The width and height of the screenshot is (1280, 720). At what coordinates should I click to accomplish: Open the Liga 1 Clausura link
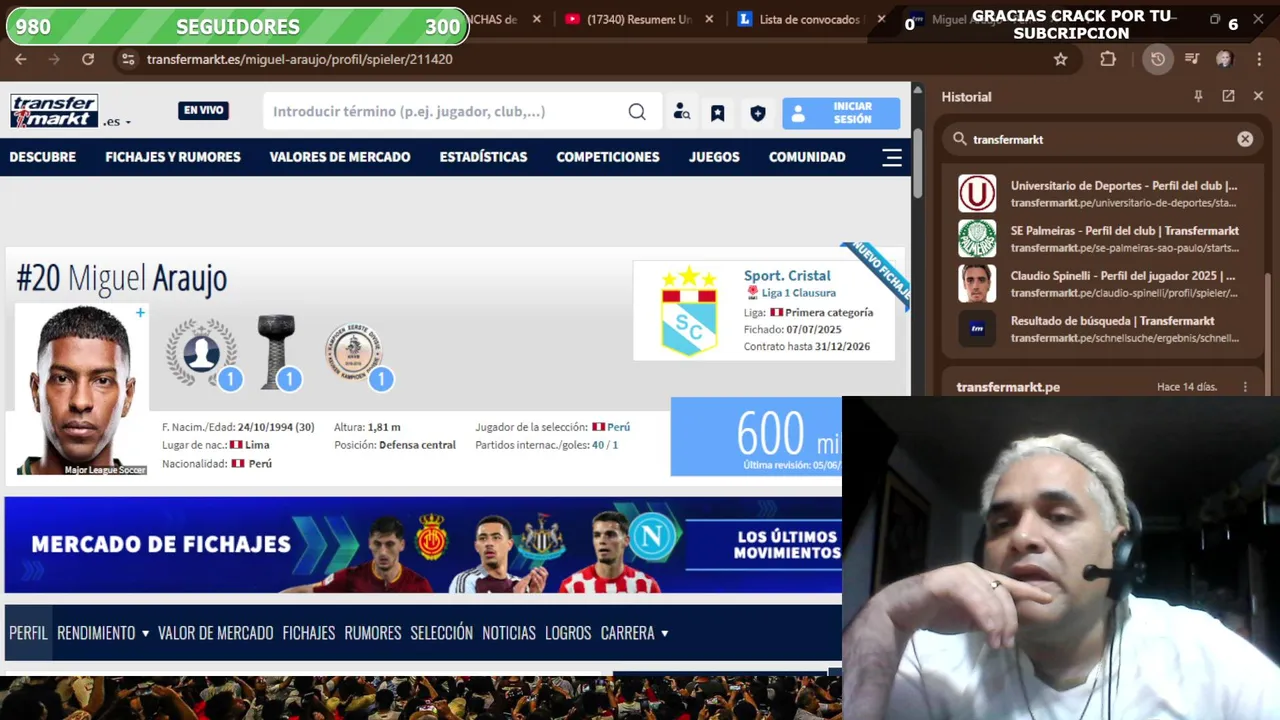pos(798,293)
